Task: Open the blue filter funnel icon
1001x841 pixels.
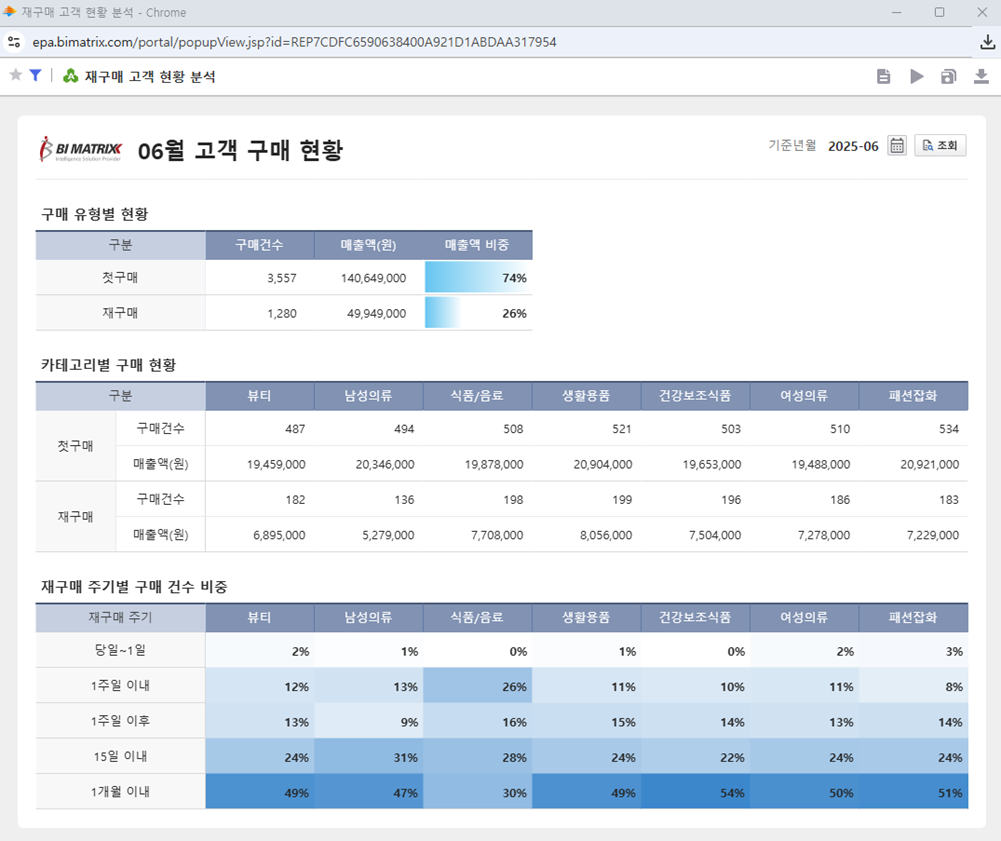Action: click(35, 75)
